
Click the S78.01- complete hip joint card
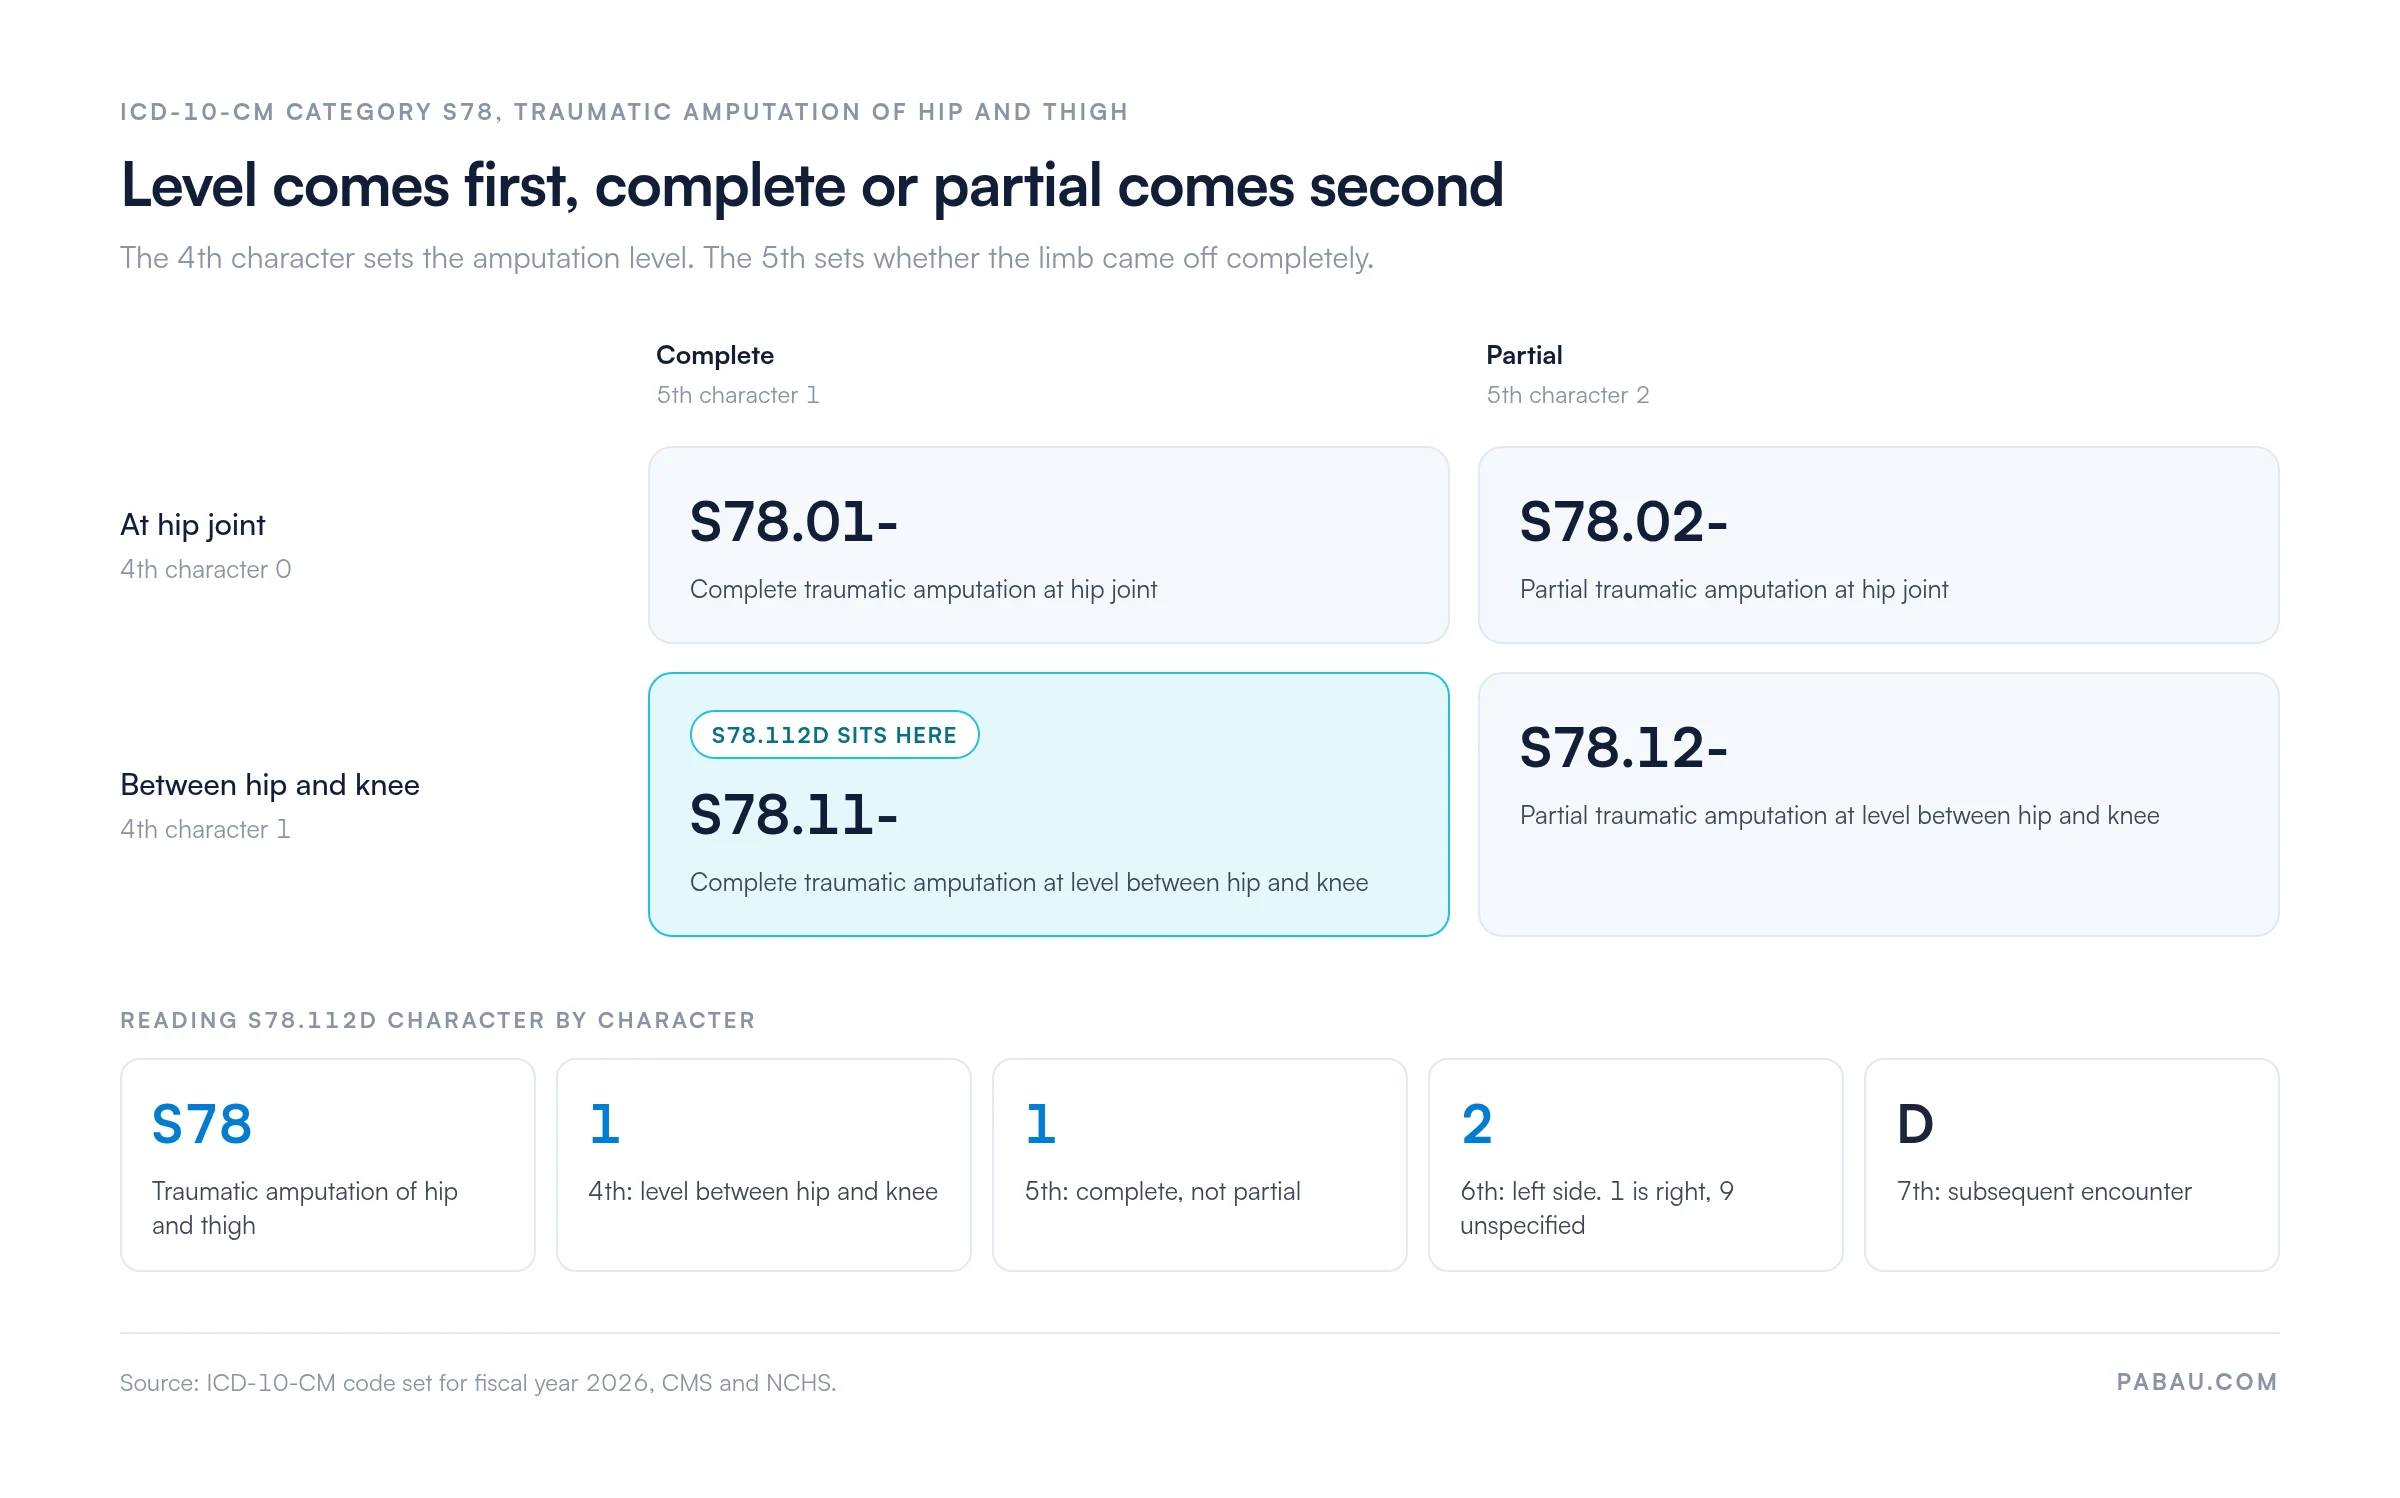point(1048,545)
